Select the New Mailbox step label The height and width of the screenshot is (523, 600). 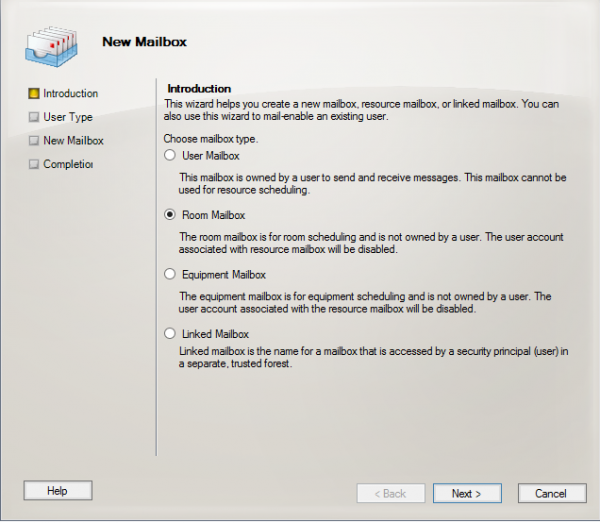[x=73, y=141]
